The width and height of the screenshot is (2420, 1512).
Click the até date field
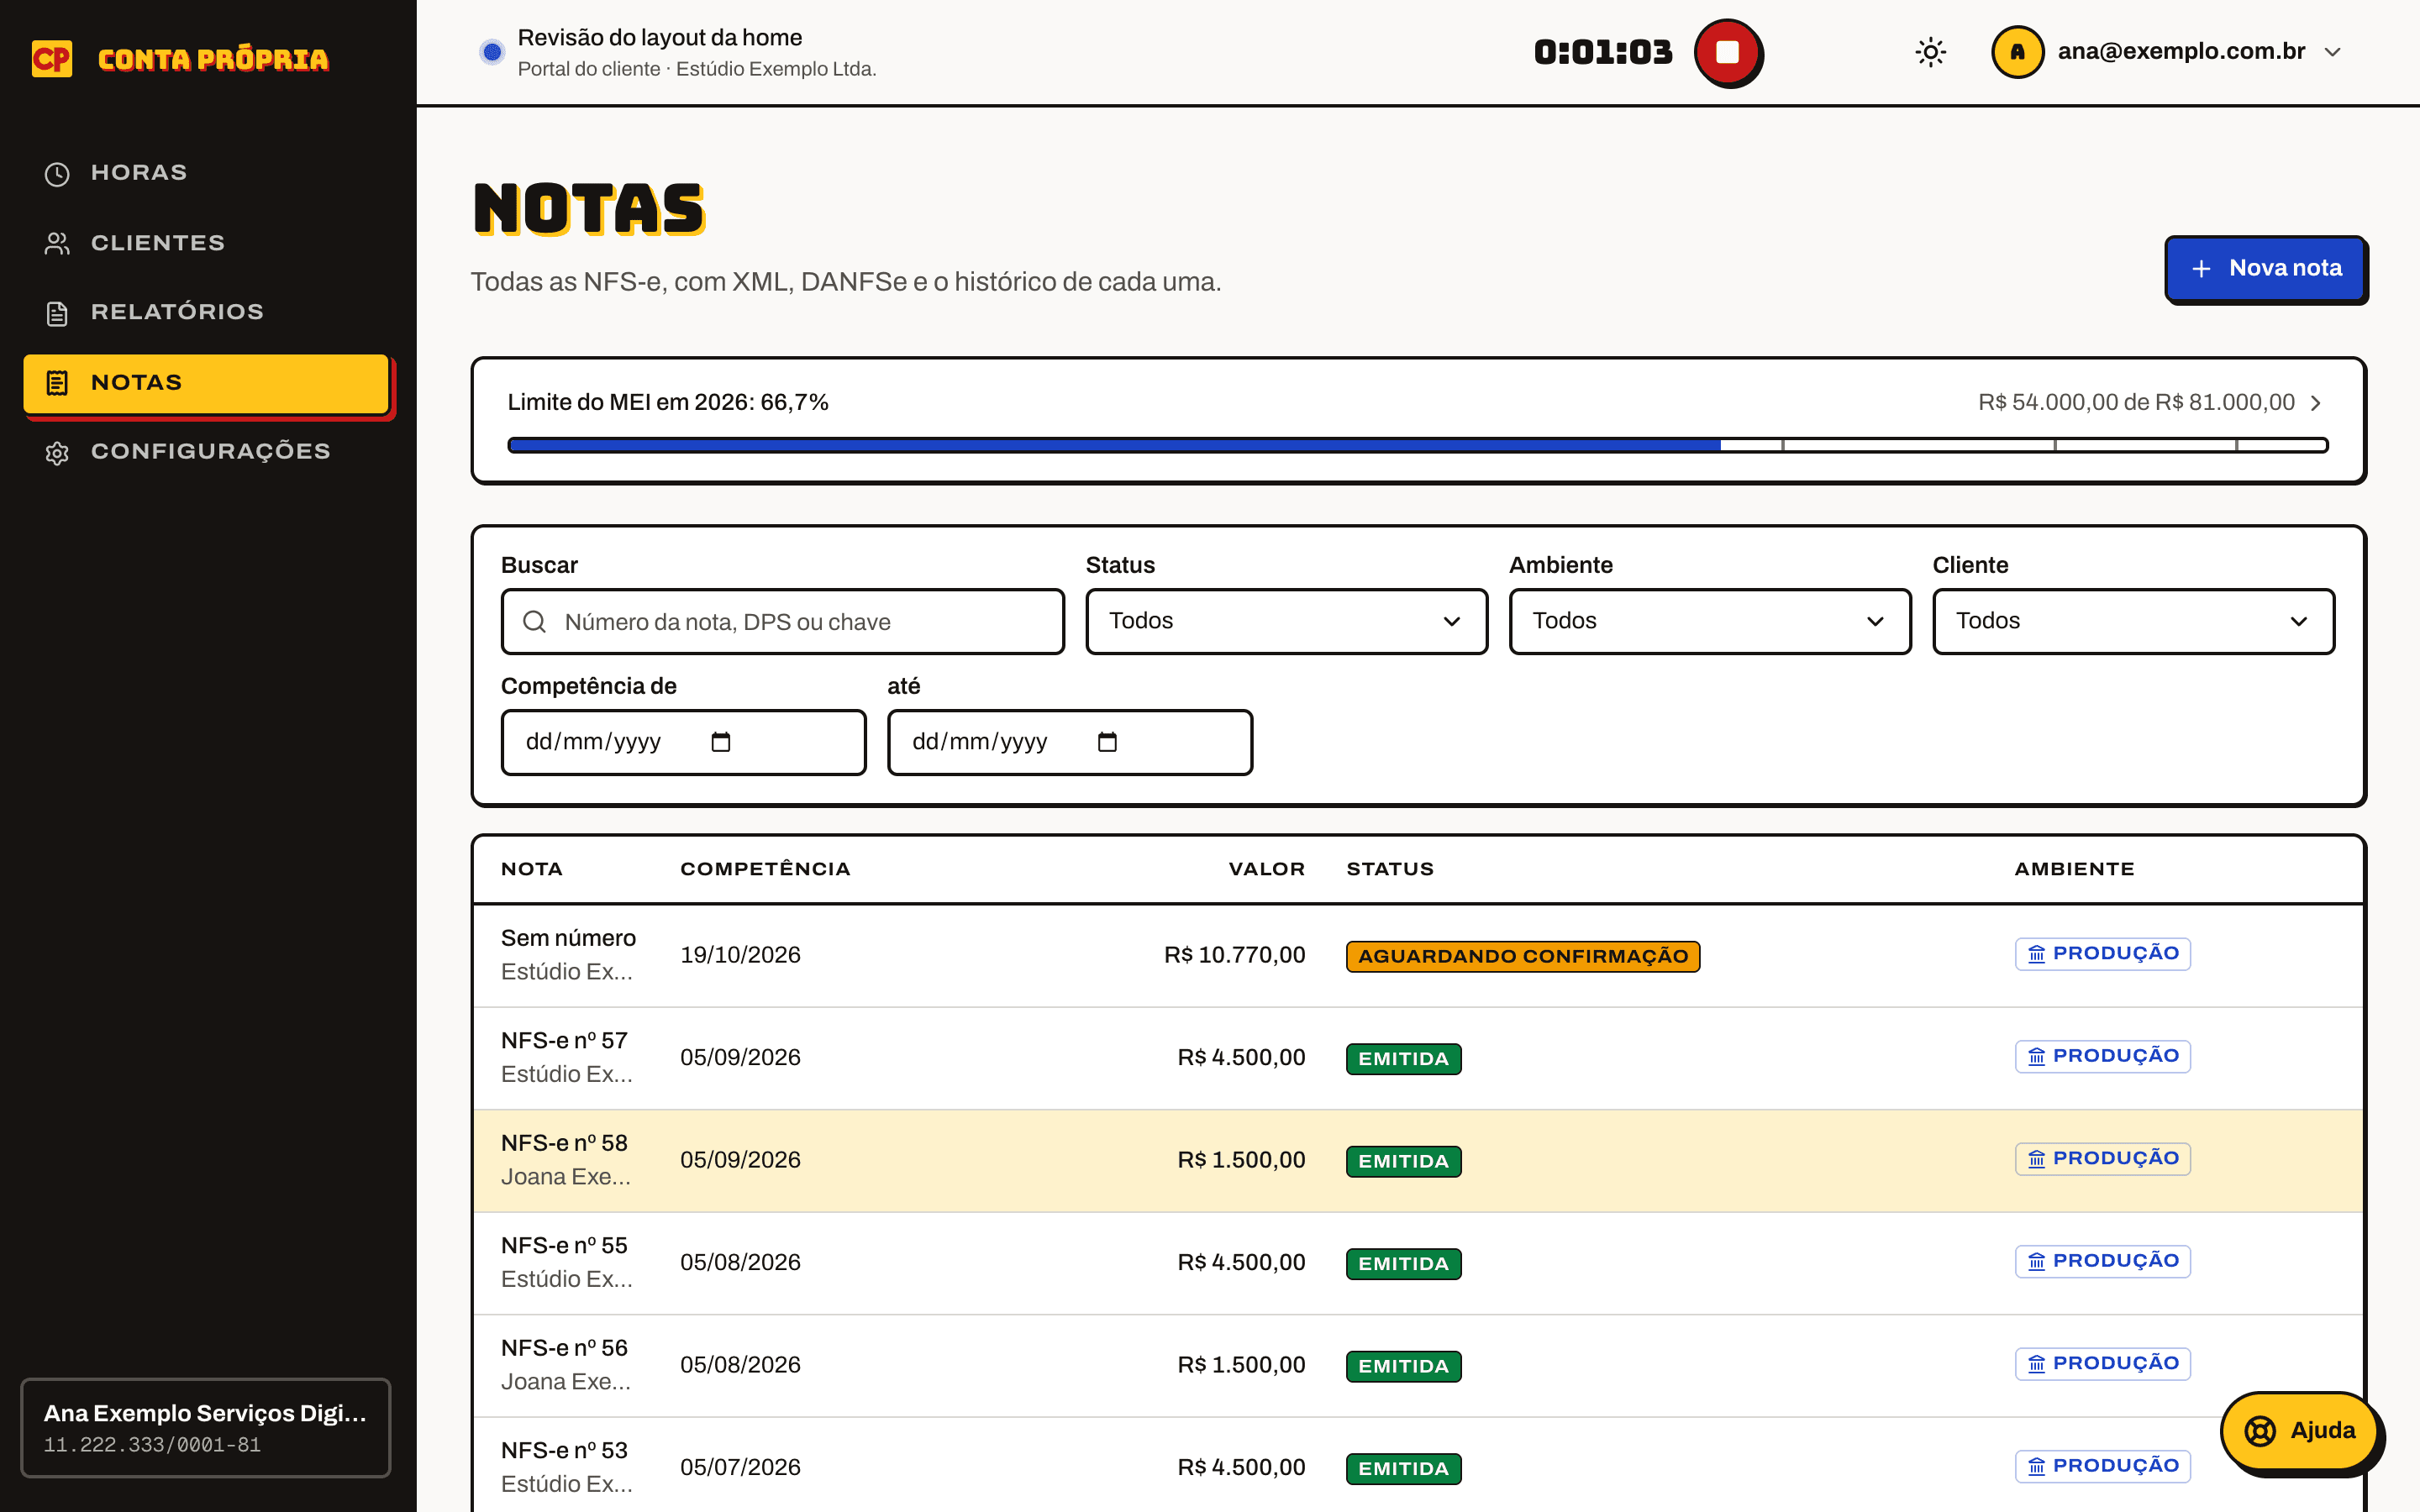pos(1070,742)
